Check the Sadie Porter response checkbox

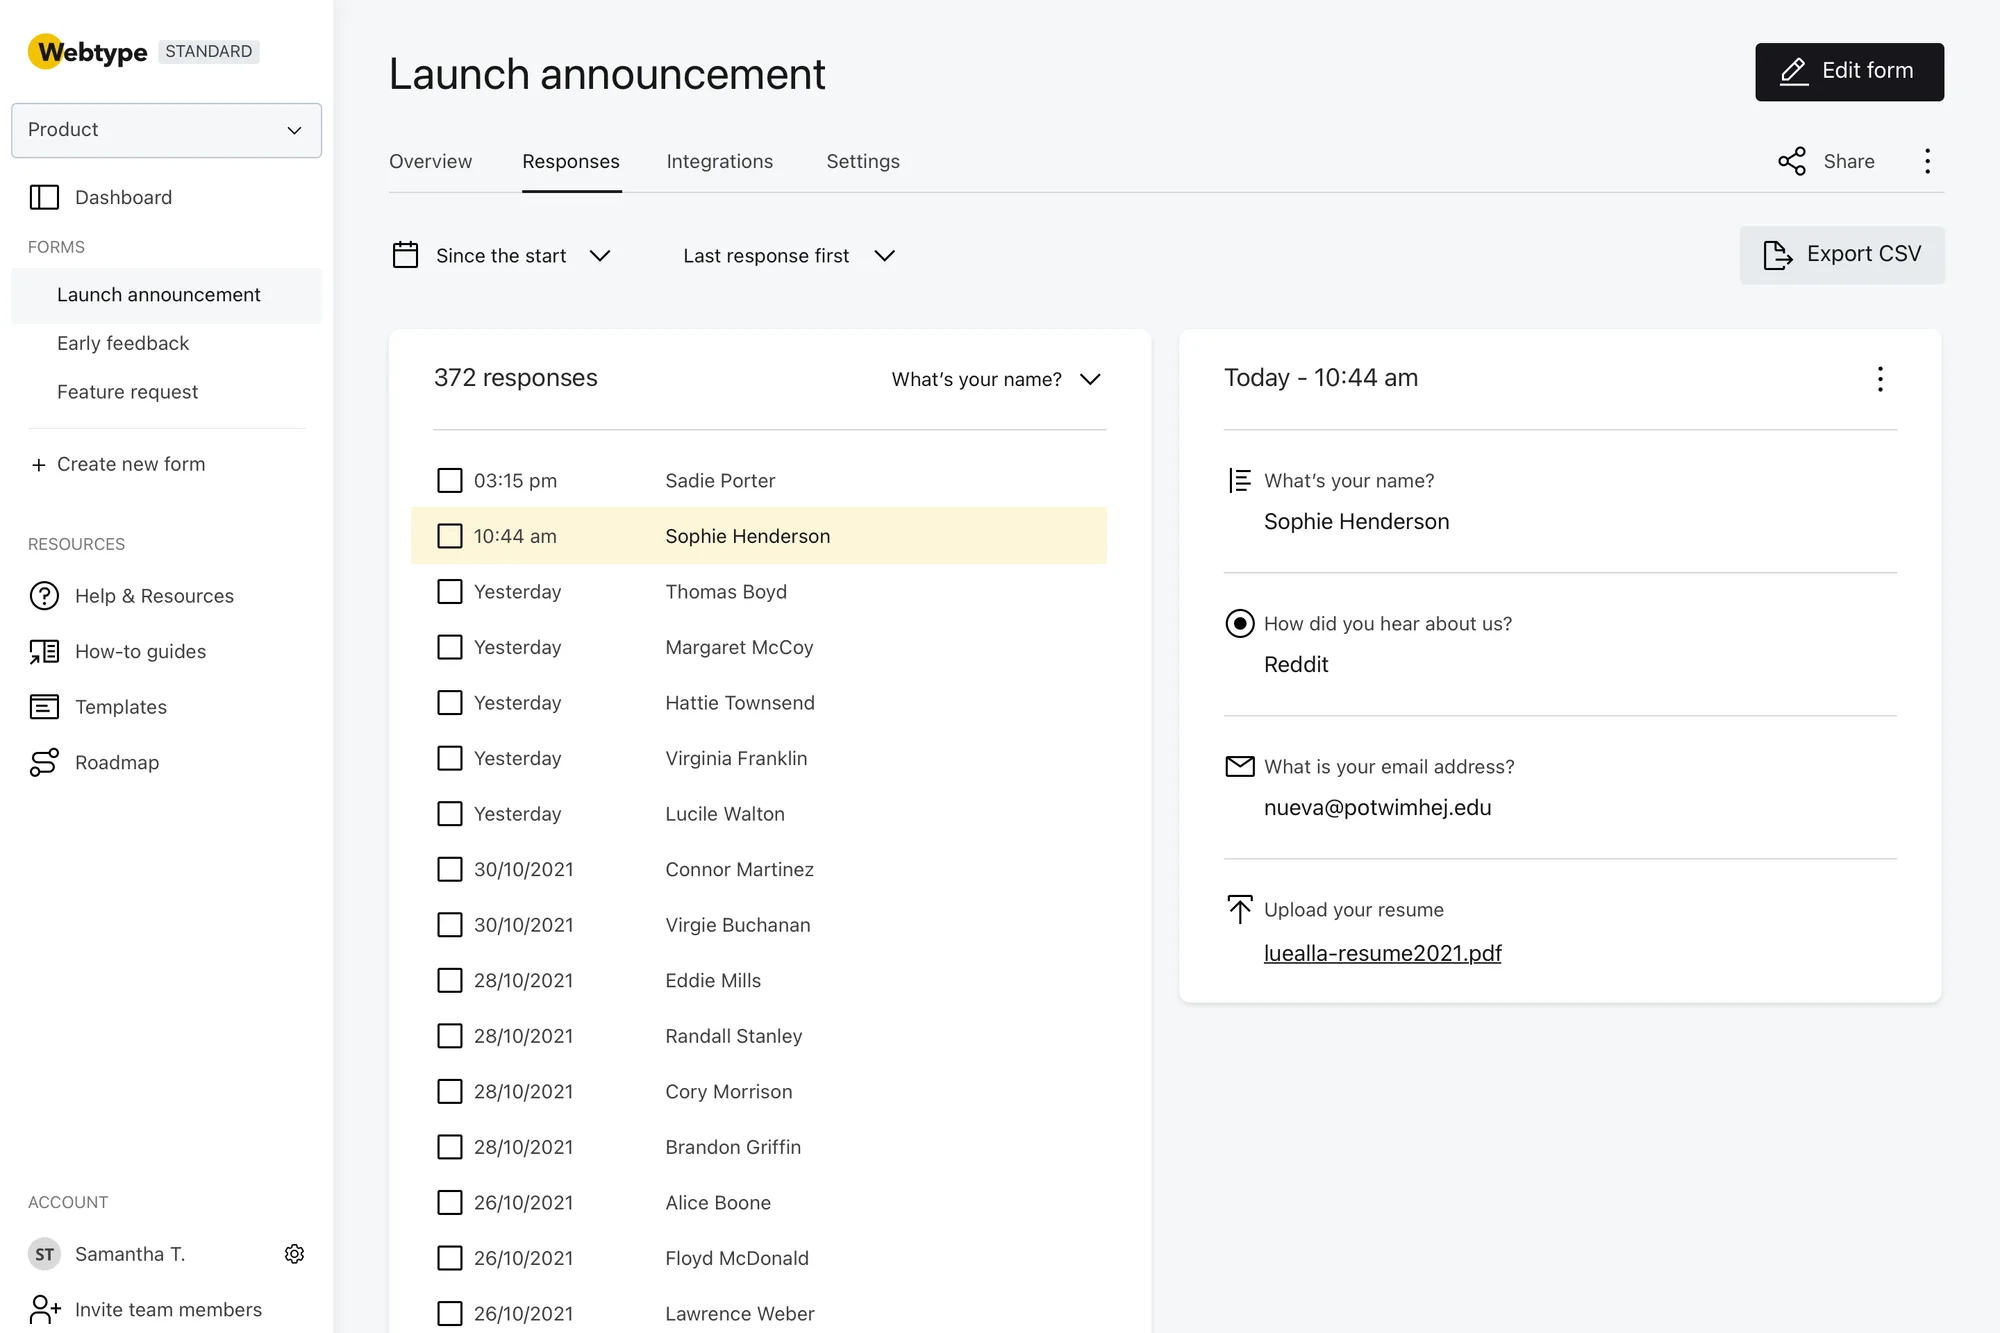coord(450,480)
